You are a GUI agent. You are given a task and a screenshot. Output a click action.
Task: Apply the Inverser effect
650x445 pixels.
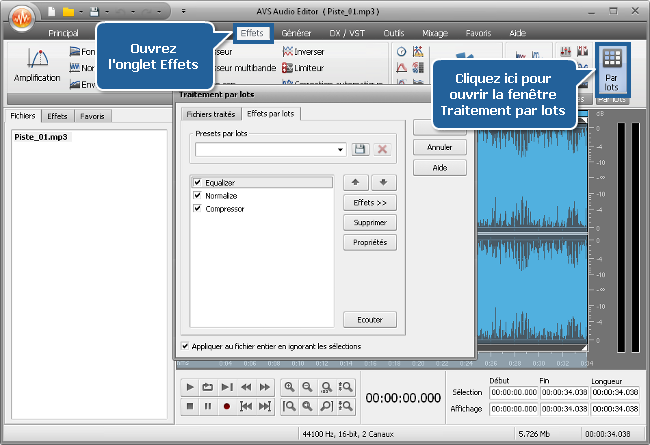click(303, 52)
